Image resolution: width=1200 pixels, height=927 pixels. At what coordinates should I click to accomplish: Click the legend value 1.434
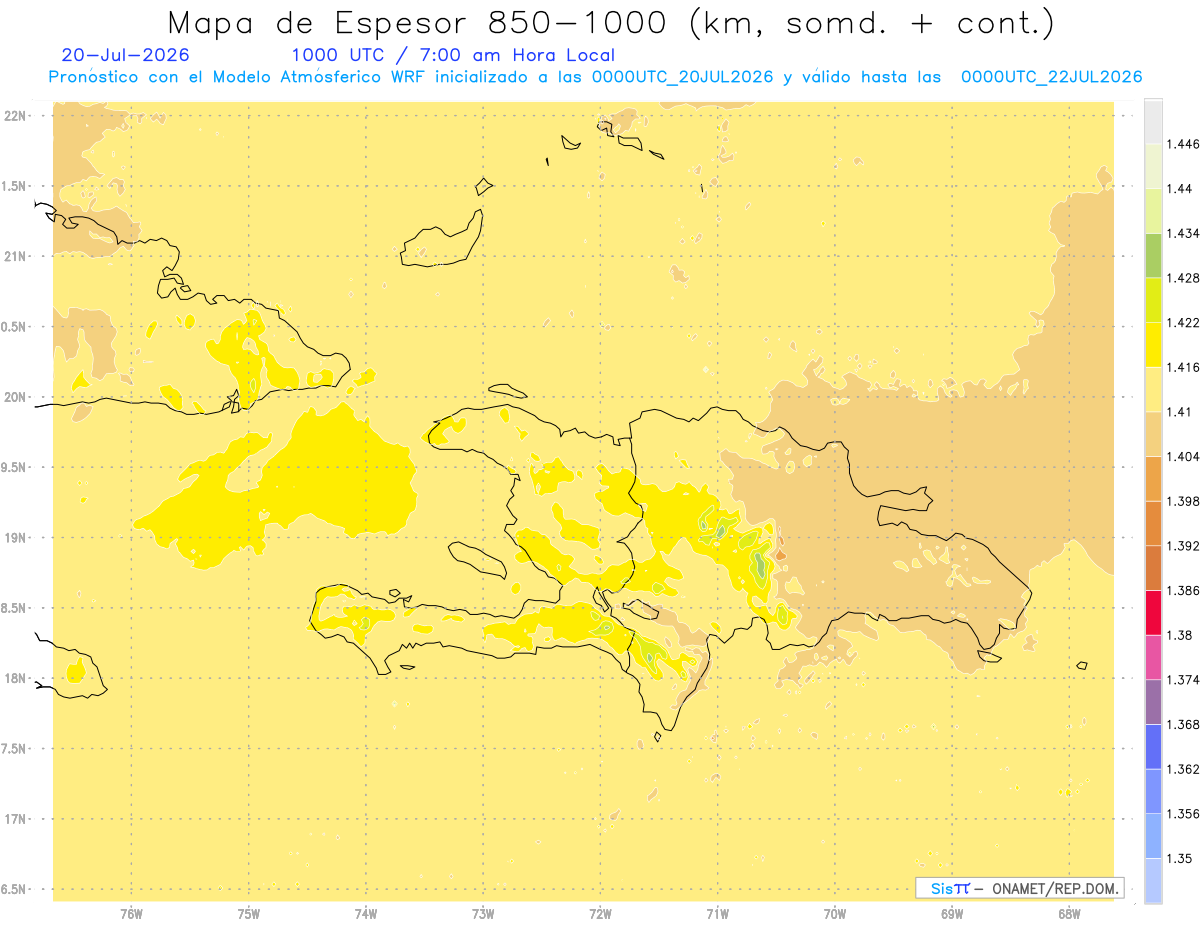[1183, 233]
